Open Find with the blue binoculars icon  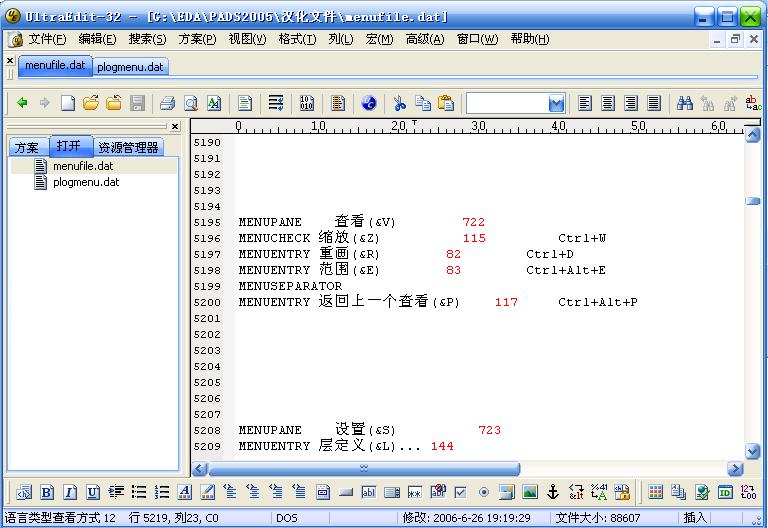684,103
